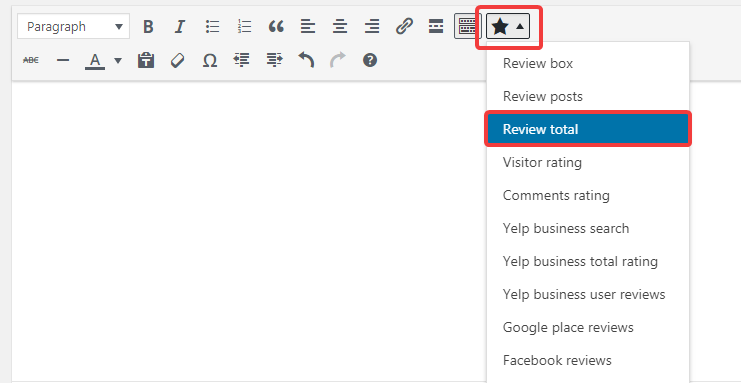This screenshot has width=741, height=383.
Task: Select Google place reviews option
Action: [x=588, y=327]
